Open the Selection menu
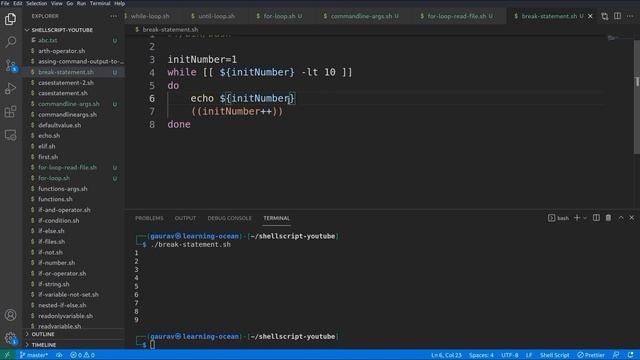This screenshot has height=360, width=640. [36, 3]
